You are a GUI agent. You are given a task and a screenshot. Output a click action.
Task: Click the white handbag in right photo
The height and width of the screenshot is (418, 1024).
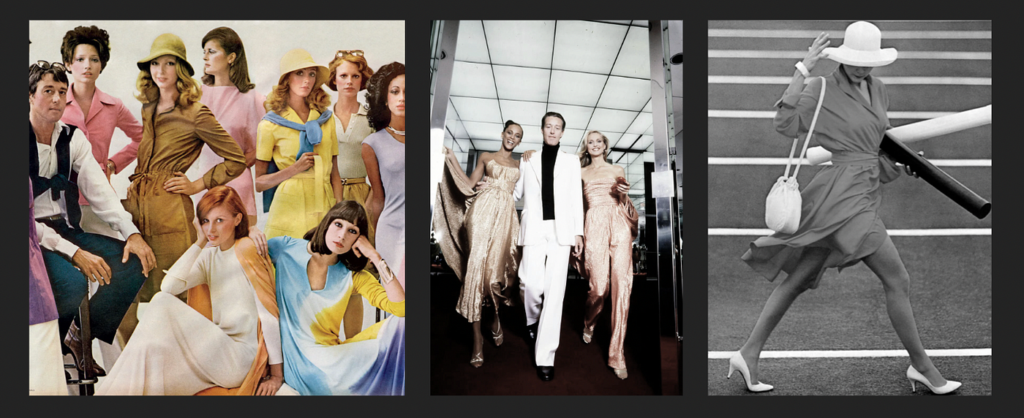[x=783, y=205]
